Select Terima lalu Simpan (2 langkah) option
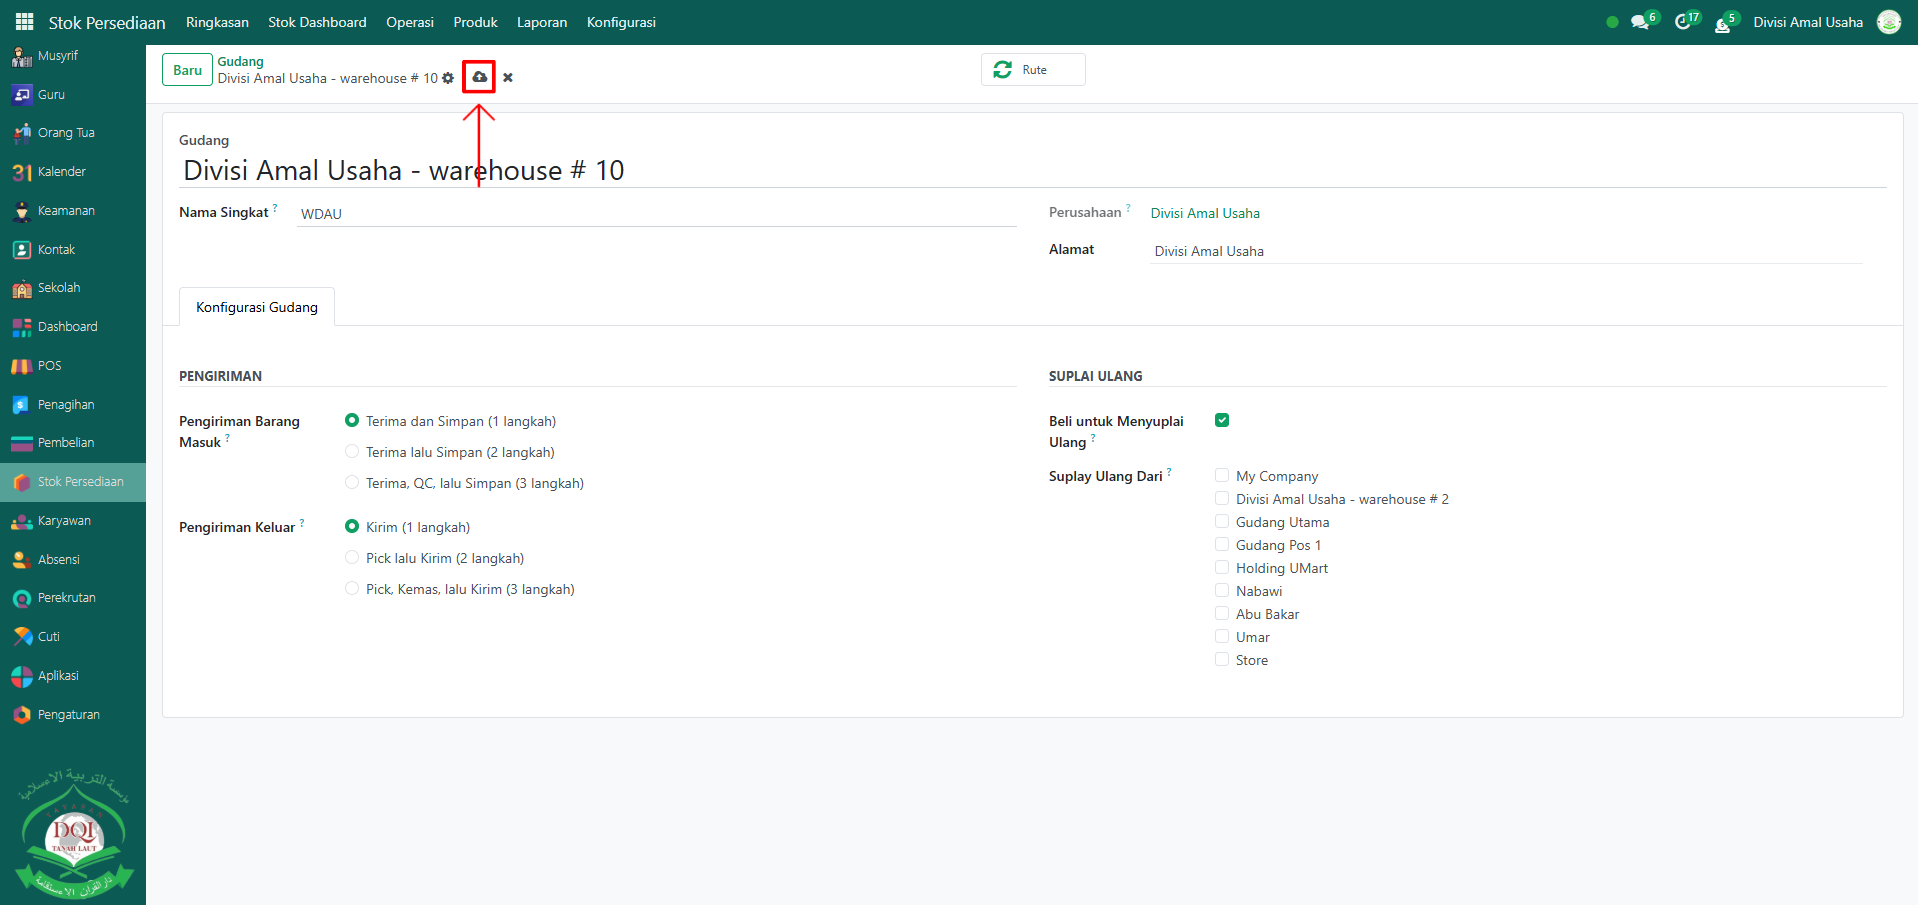1918x905 pixels. pyautogui.click(x=352, y=452)
